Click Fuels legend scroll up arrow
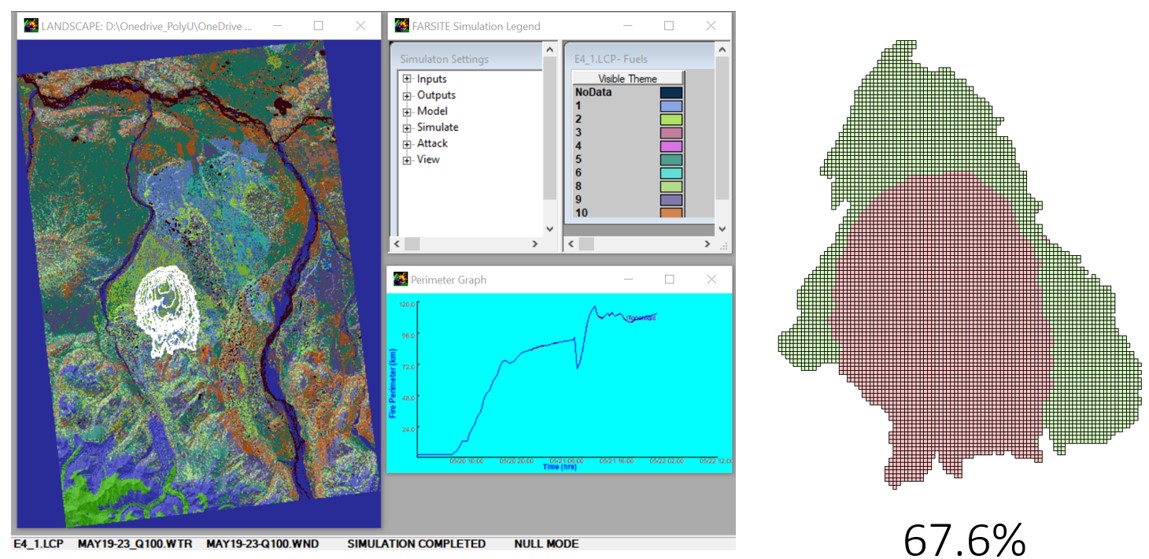This screenshot has height=559, width=1149. pos(722,49)
